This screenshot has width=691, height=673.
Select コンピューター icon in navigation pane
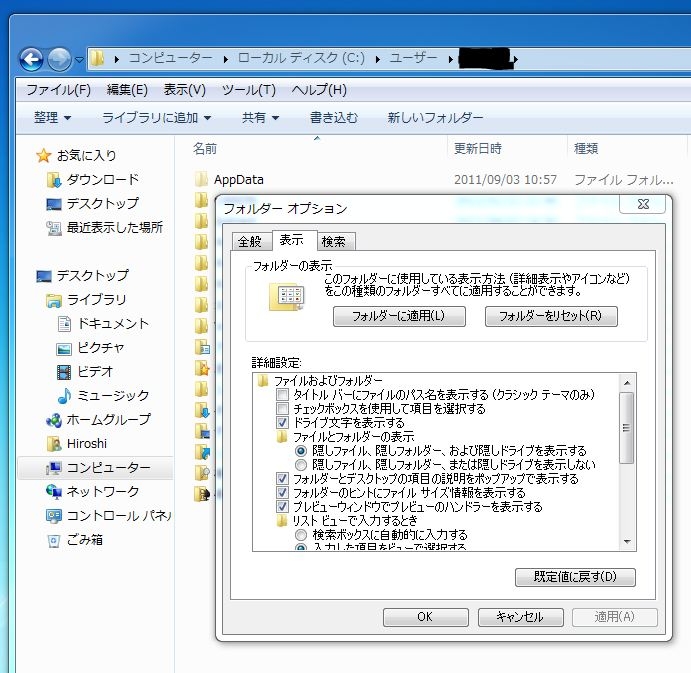[x=54, y=468]
